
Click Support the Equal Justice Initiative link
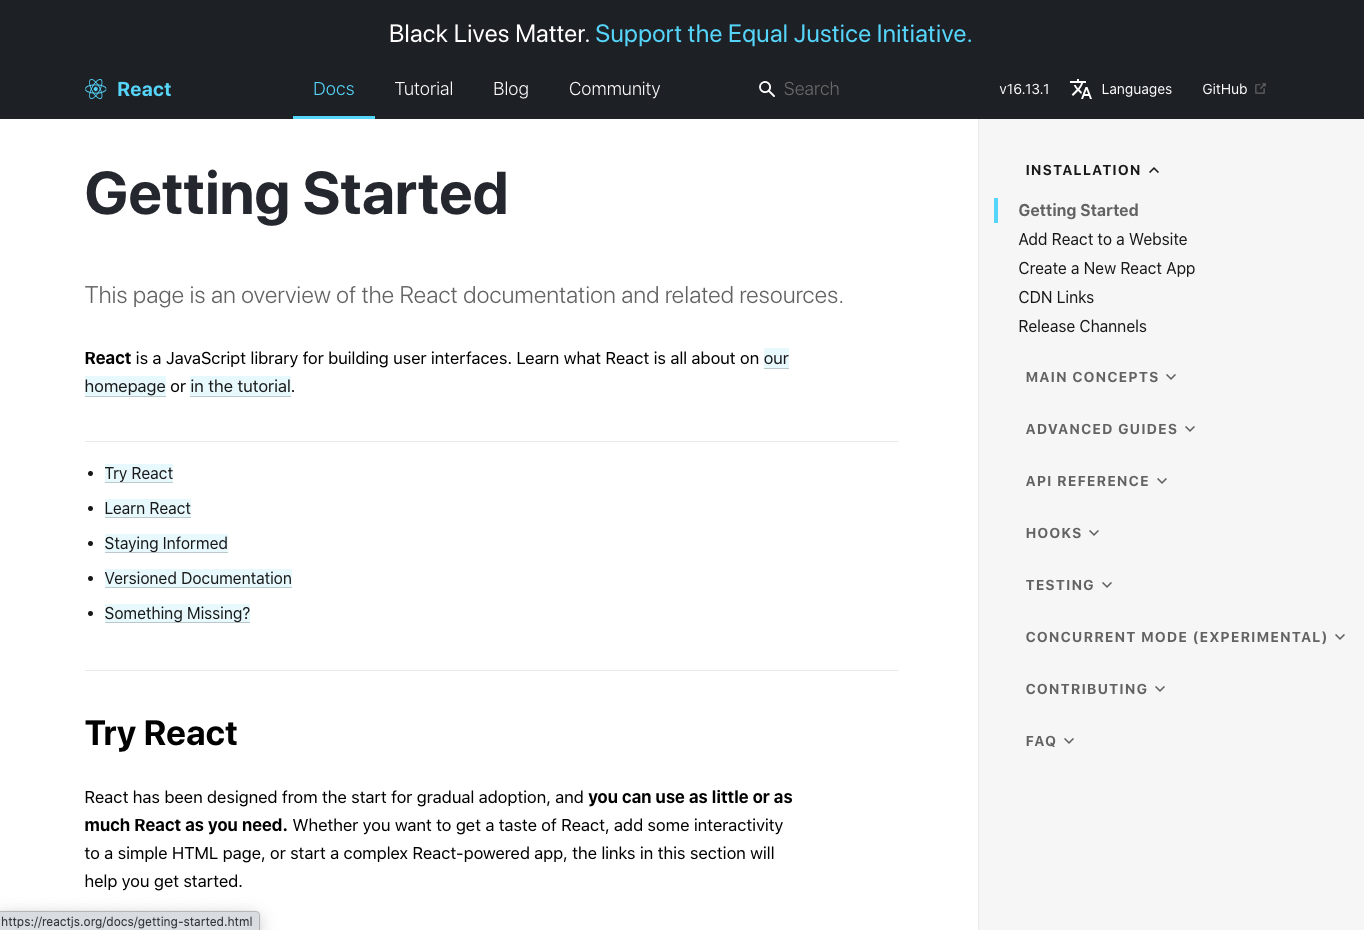pos(784,34)
